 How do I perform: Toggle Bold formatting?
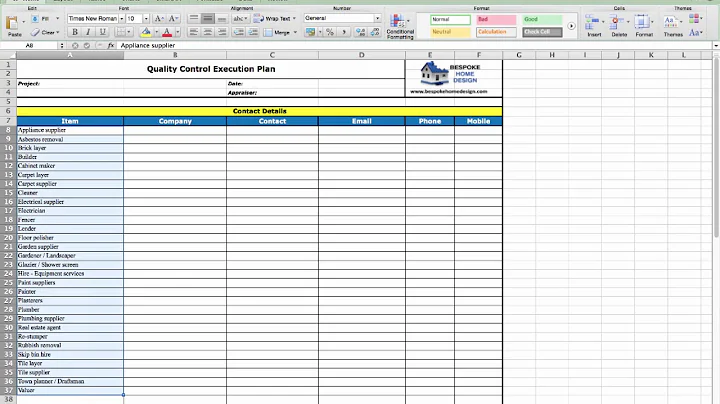(74, 32)
